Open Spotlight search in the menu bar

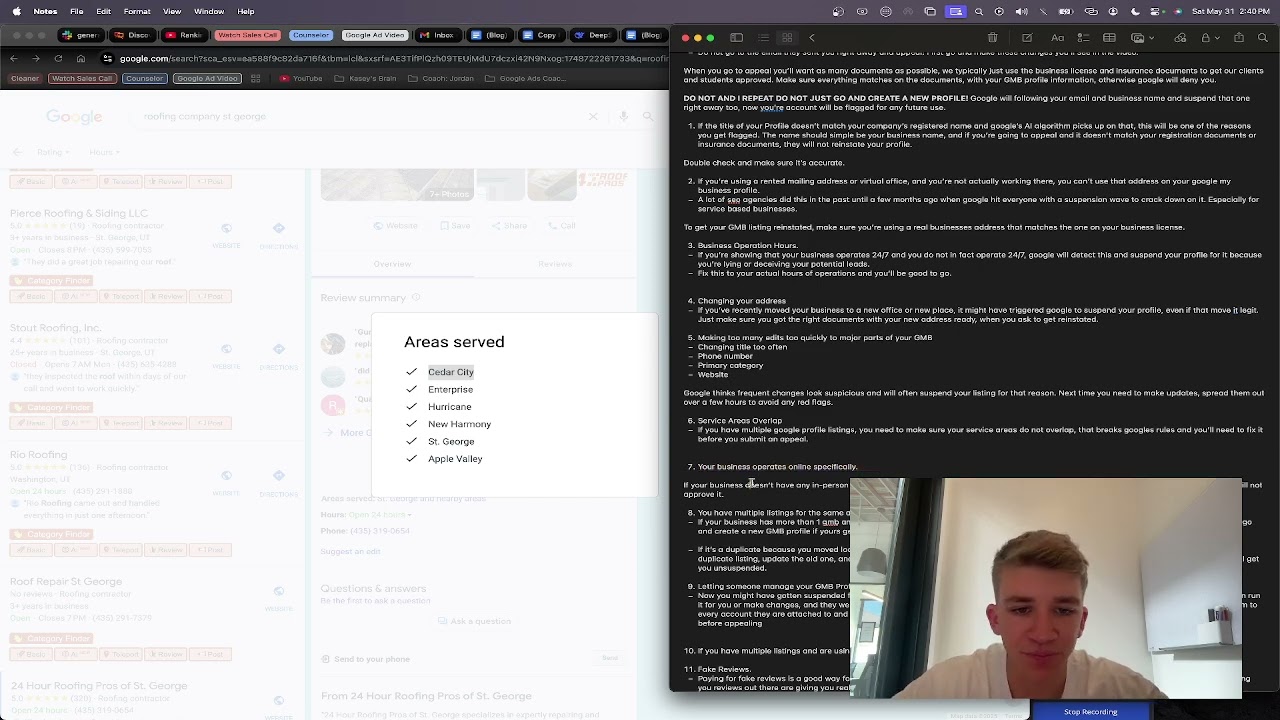(978, 11)
